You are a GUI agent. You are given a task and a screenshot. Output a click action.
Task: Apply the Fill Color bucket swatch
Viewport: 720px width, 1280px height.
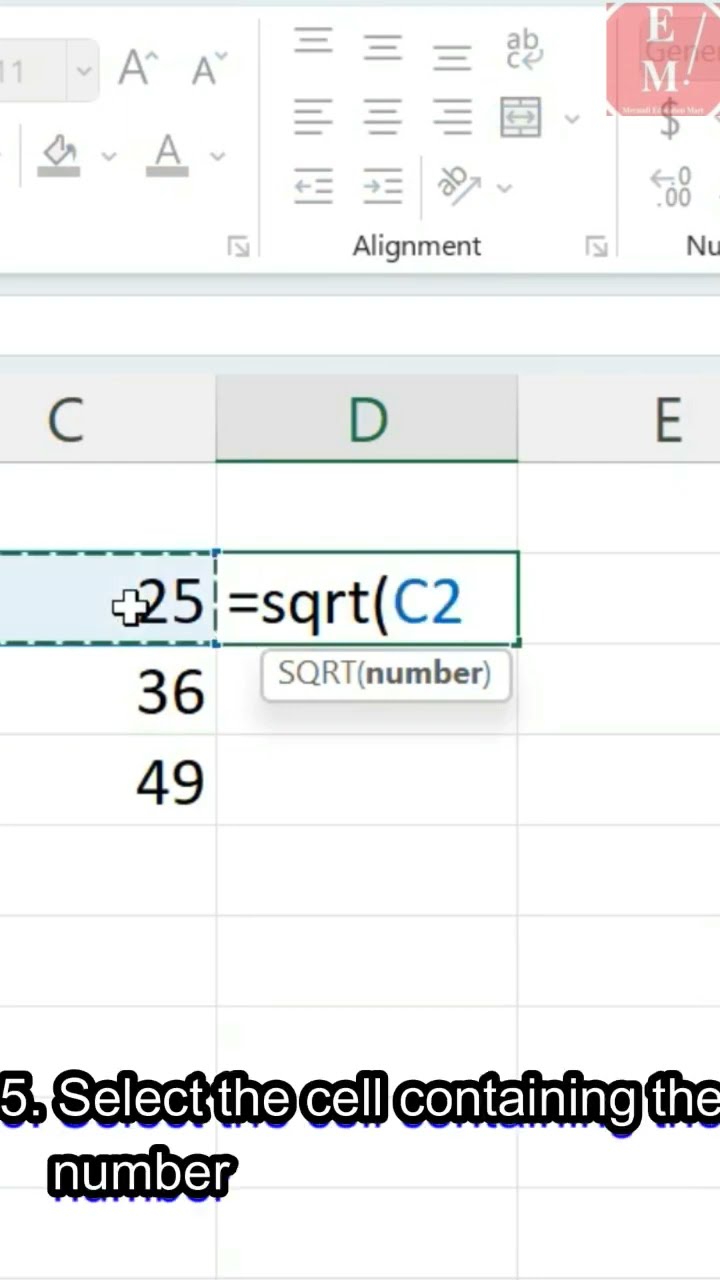pyautogui.click(x=60, y=156)
